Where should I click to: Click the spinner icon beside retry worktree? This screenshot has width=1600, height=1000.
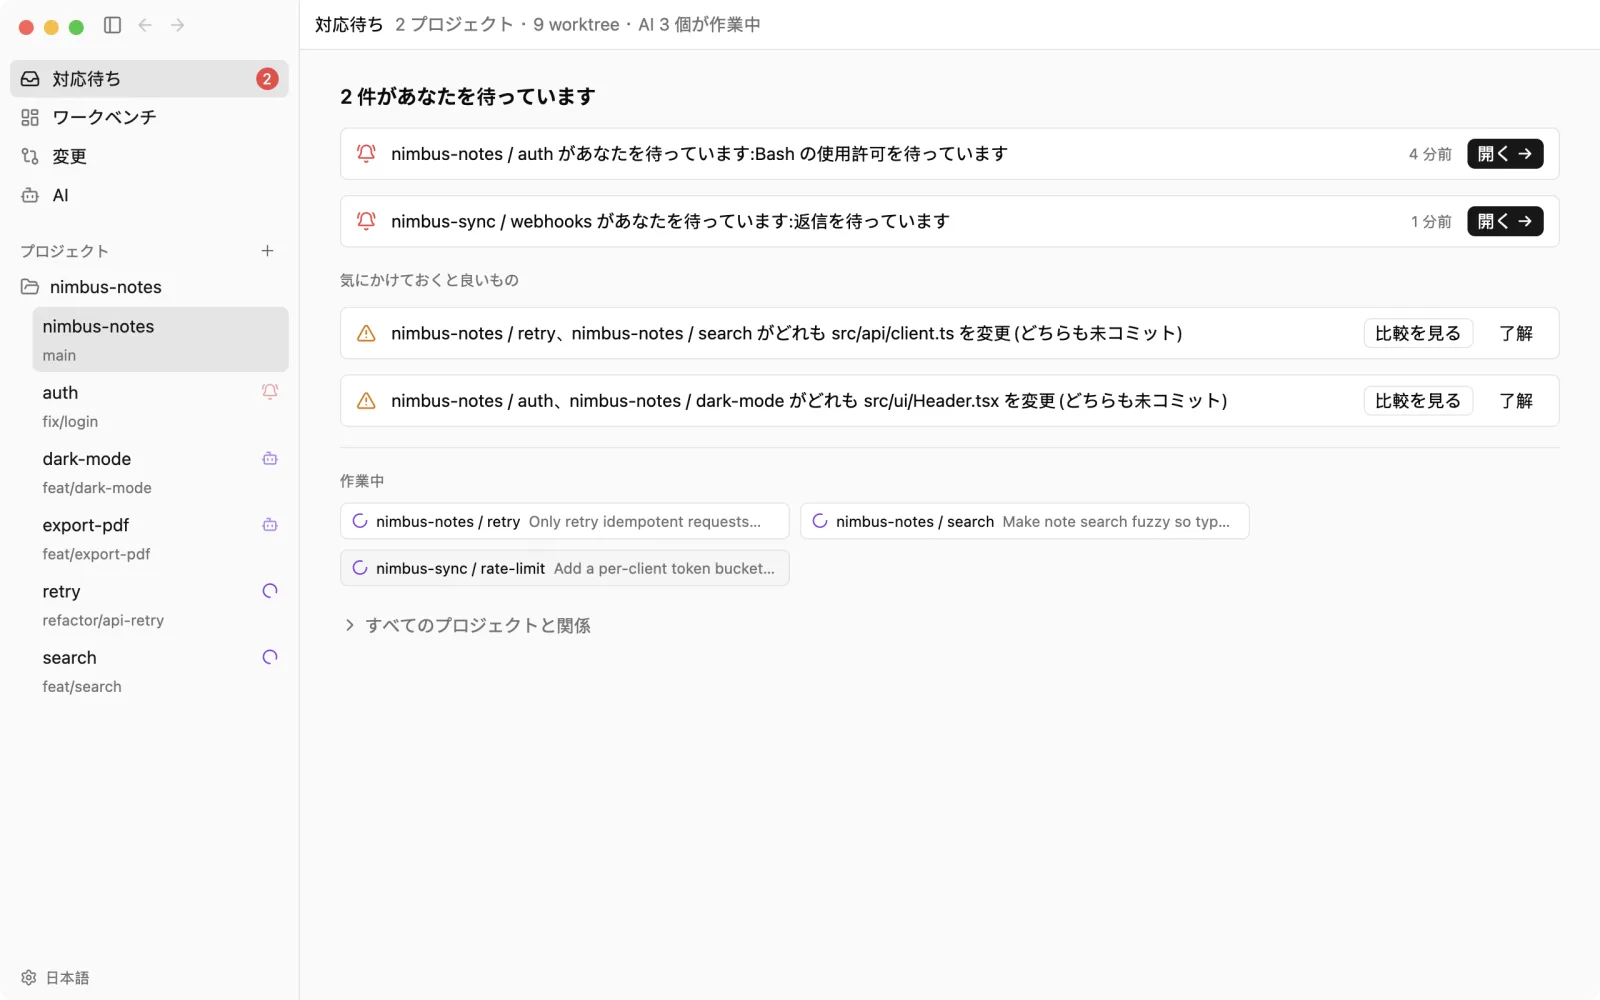click(270, 591)
